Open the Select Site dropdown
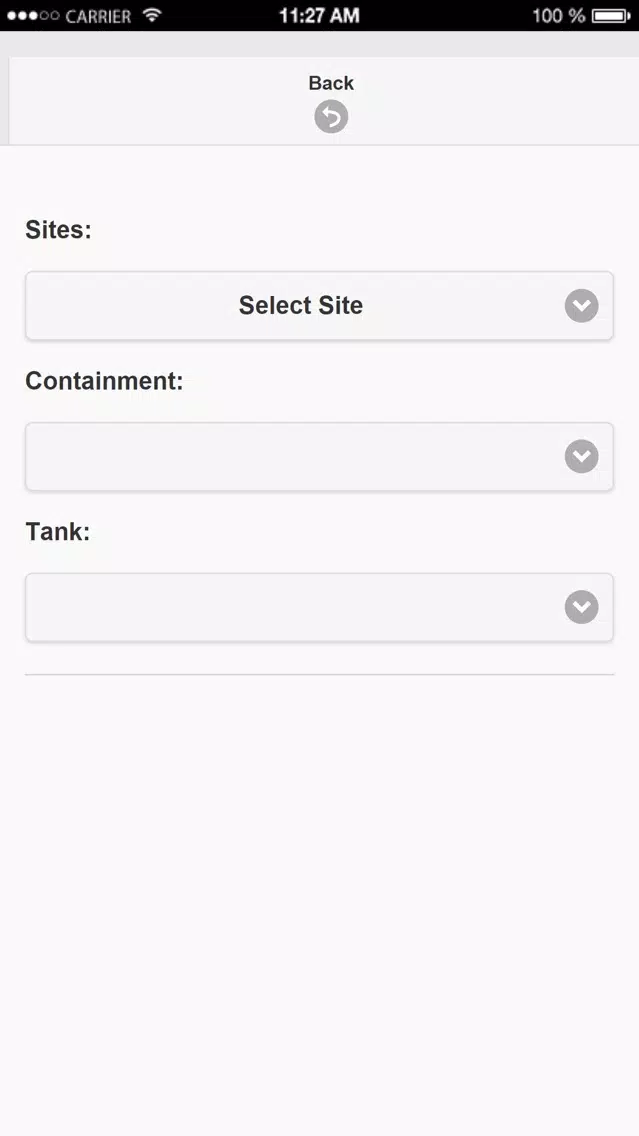The image size is (639, 1136). click(x=320, y=306)
